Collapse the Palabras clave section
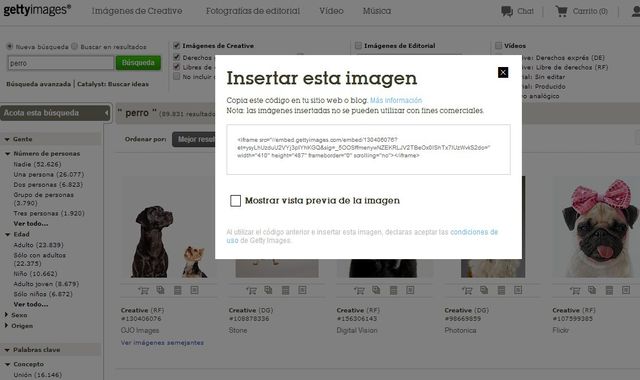The height and width of the screenshot is (380, 640). pos(7,350)
